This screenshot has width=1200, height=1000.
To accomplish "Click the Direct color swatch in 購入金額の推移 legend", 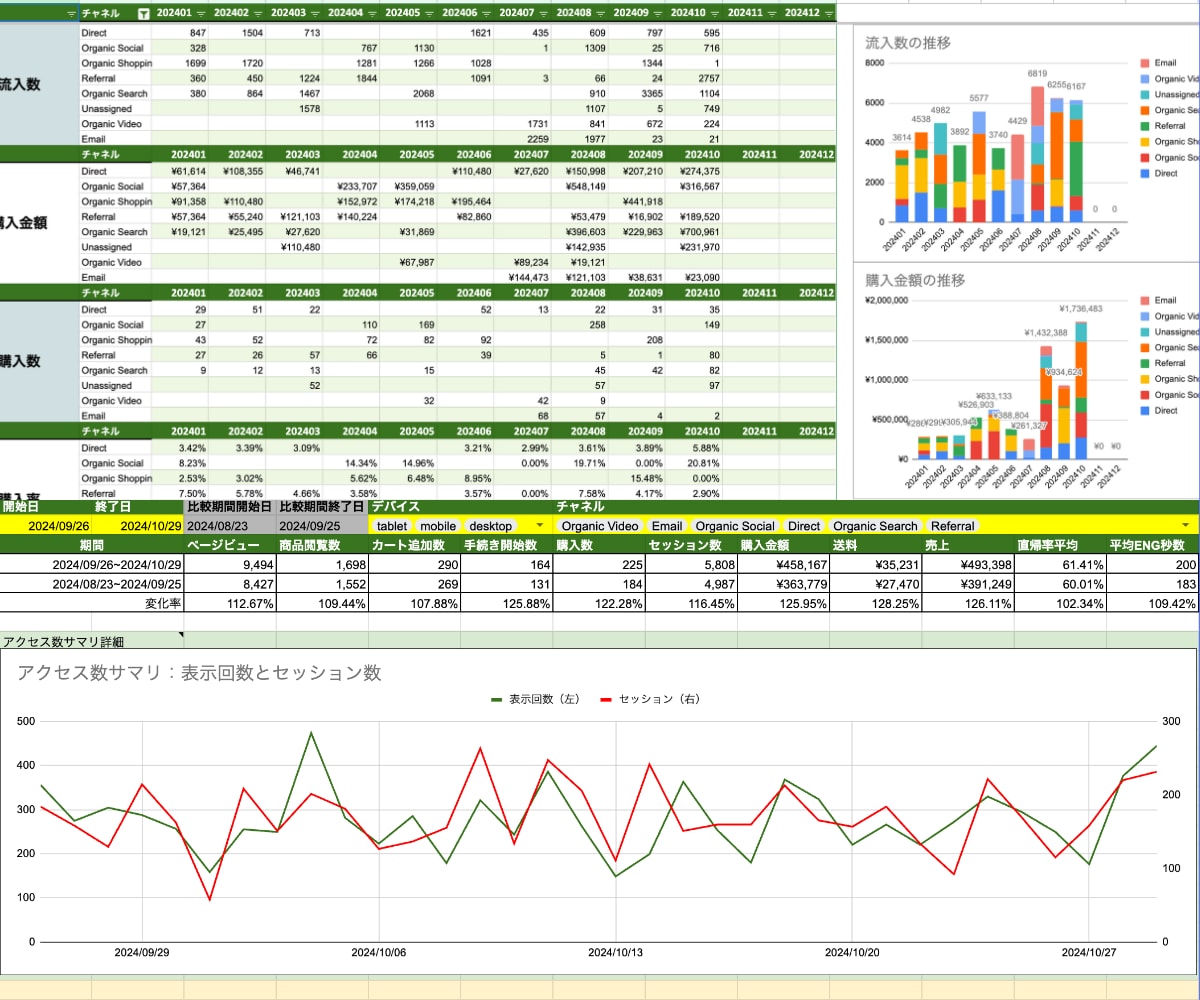I will coord(1143,410).
